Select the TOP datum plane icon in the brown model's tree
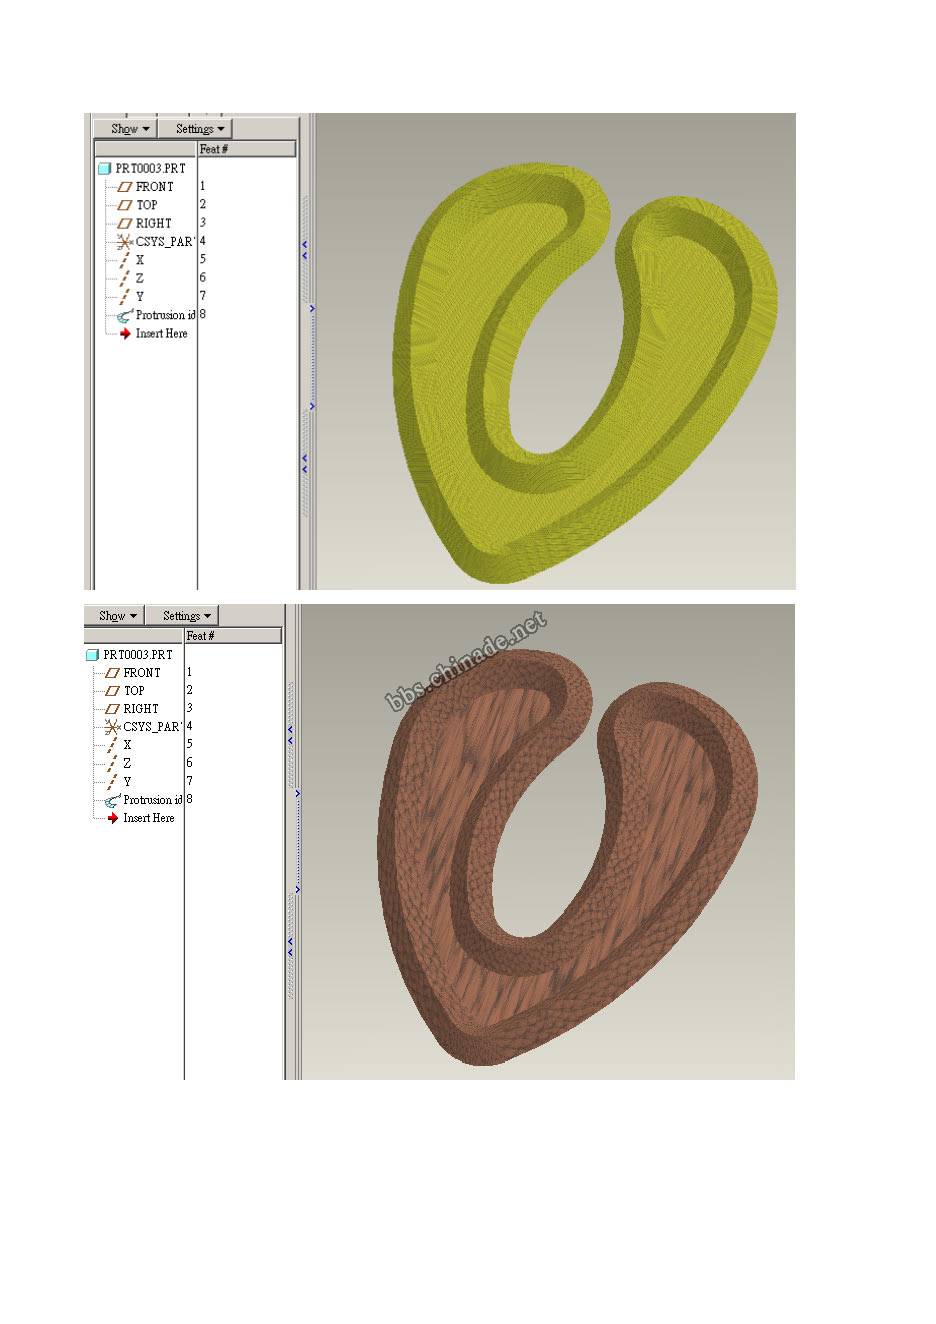 [x=113, y=691]
